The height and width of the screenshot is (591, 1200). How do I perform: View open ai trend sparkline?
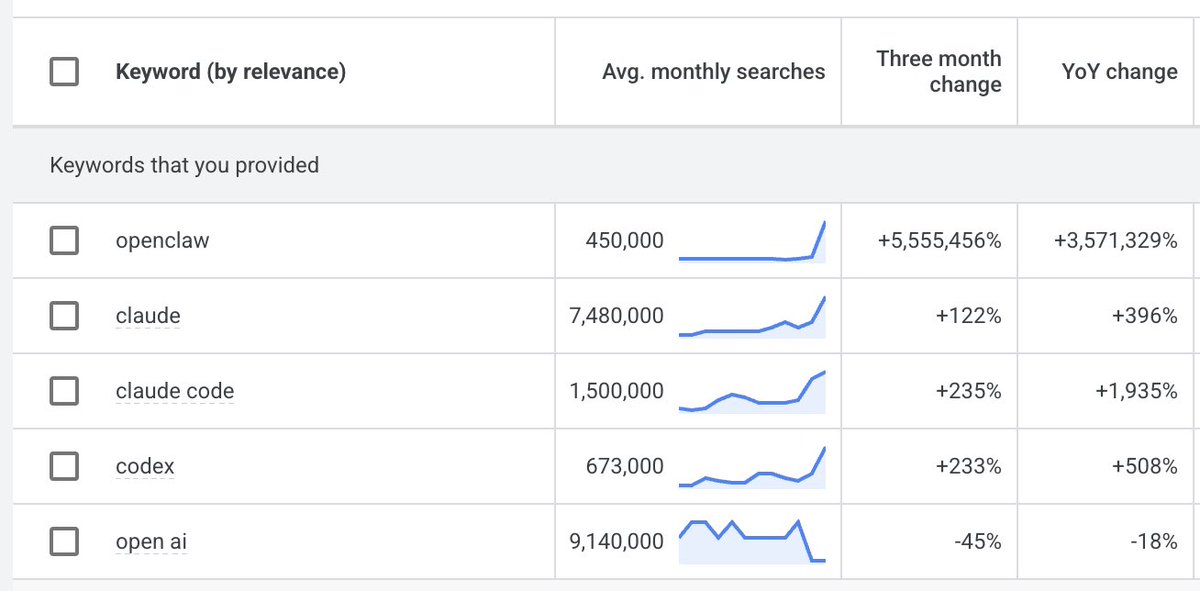752,541
